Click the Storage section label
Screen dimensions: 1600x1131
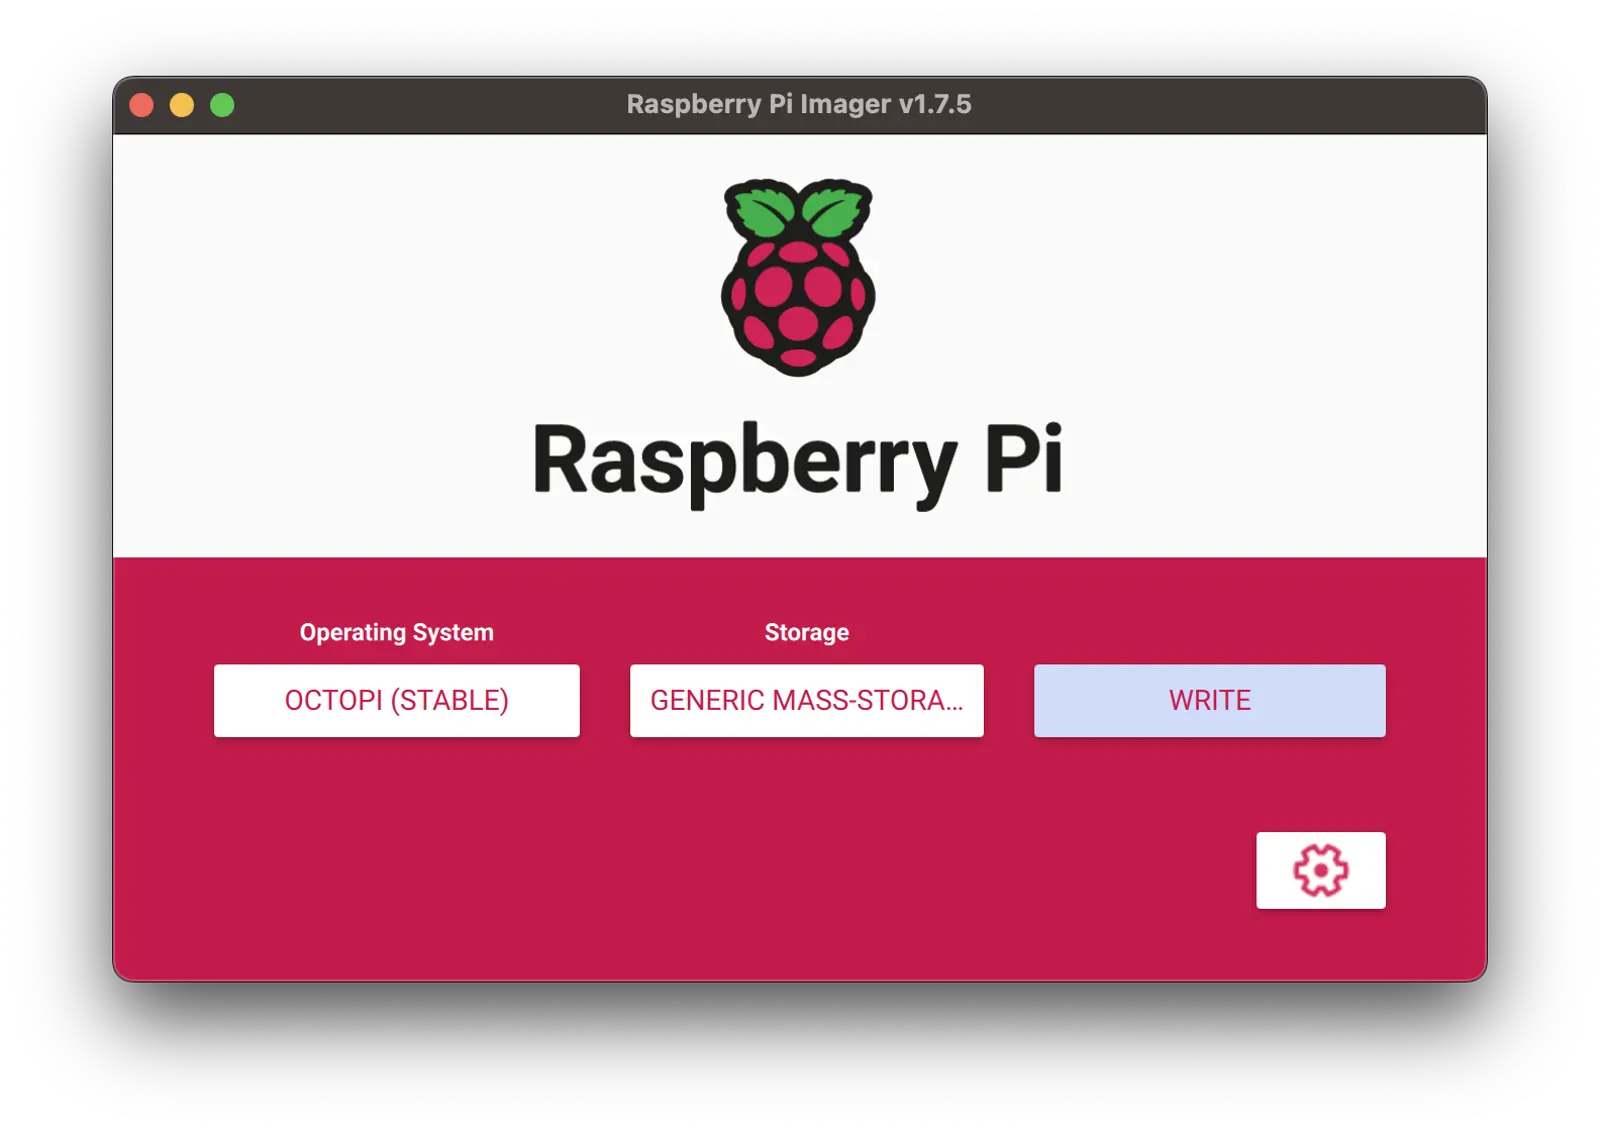806,631
